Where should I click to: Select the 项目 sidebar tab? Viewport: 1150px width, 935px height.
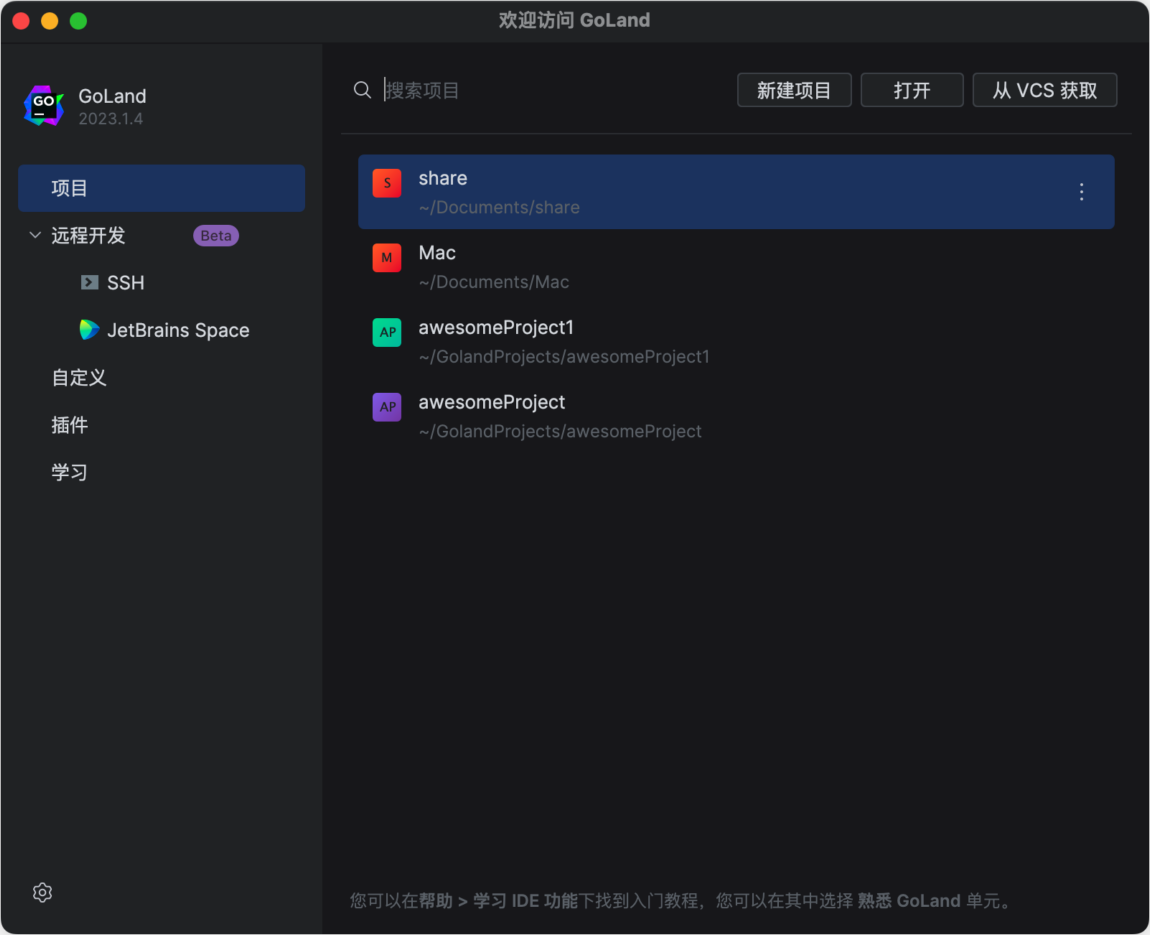[x=161, y=188]
